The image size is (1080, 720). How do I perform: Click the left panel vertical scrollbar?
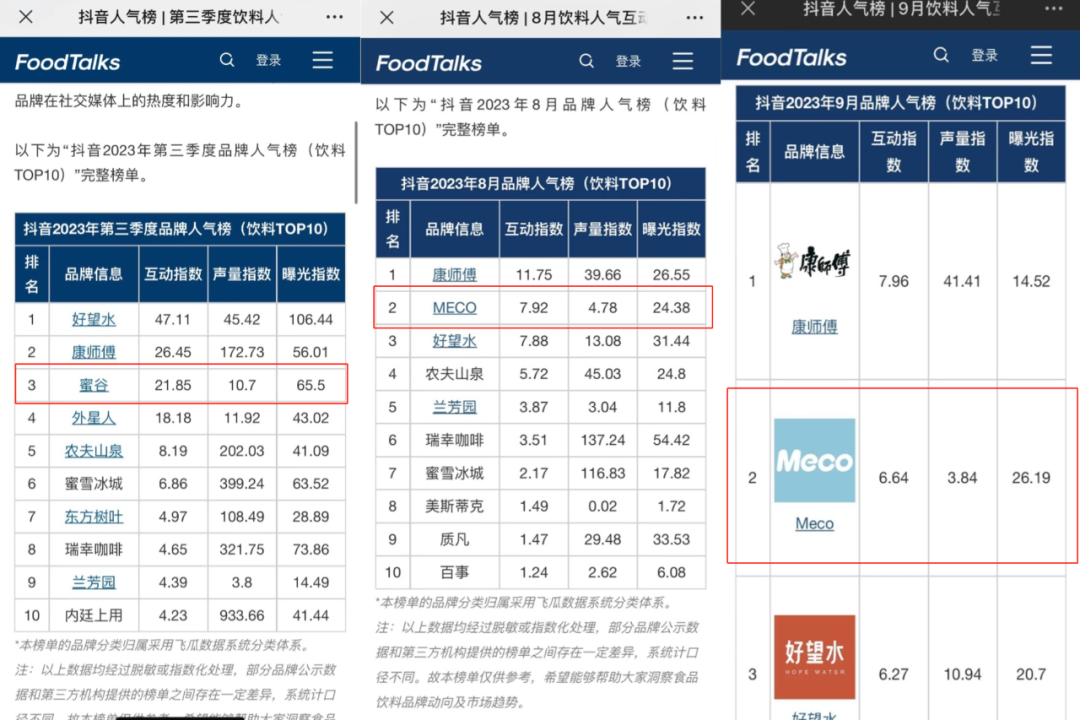pyautogui.click(x=356, y=163)
